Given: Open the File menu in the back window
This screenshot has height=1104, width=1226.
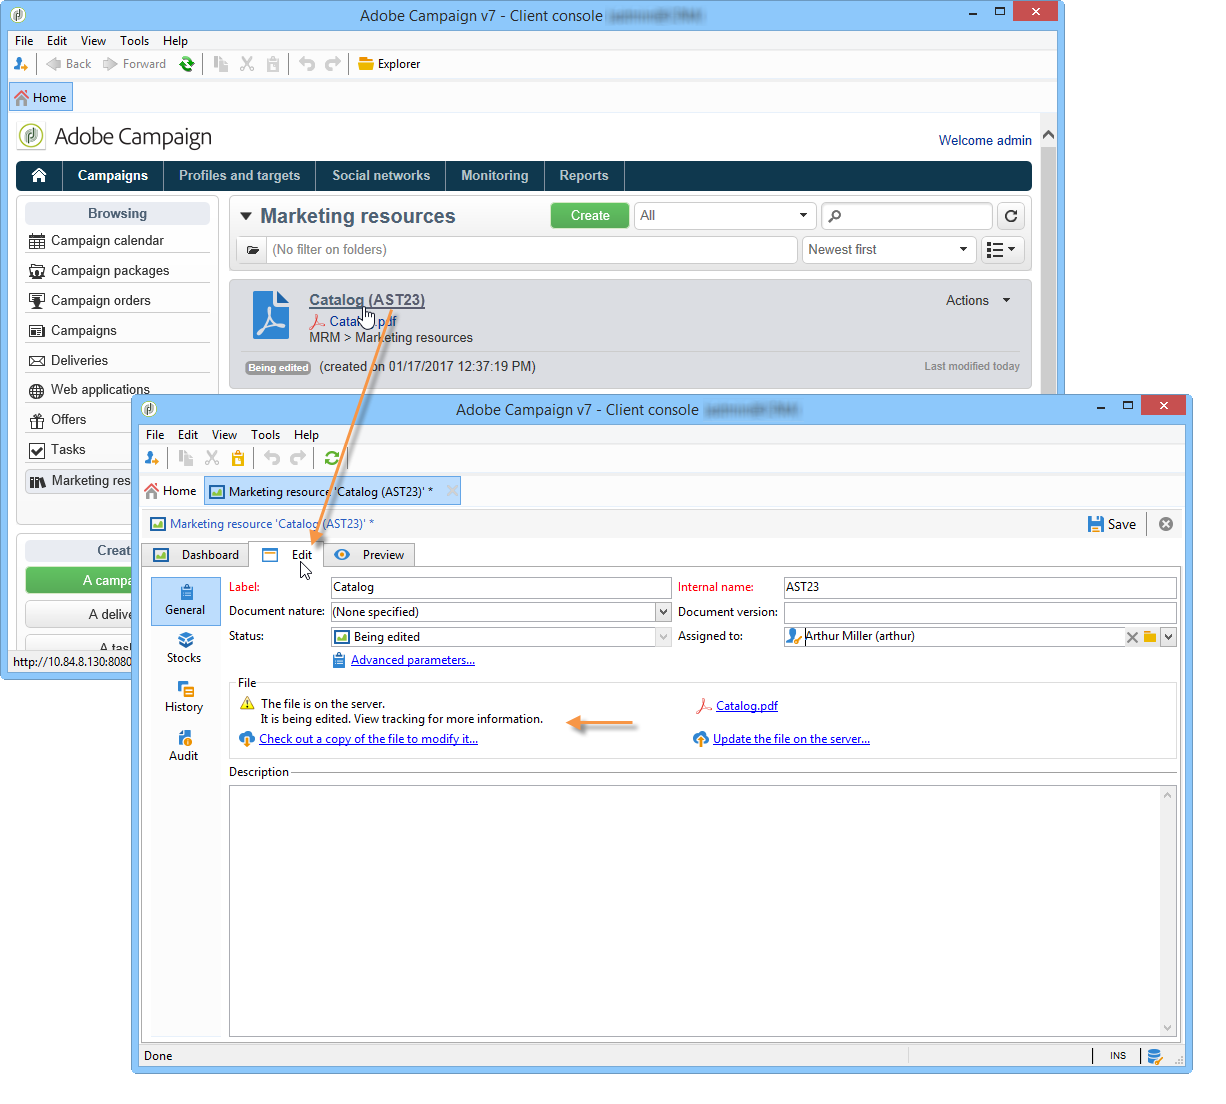Looking at the screenshot, I should click(24, 41).
